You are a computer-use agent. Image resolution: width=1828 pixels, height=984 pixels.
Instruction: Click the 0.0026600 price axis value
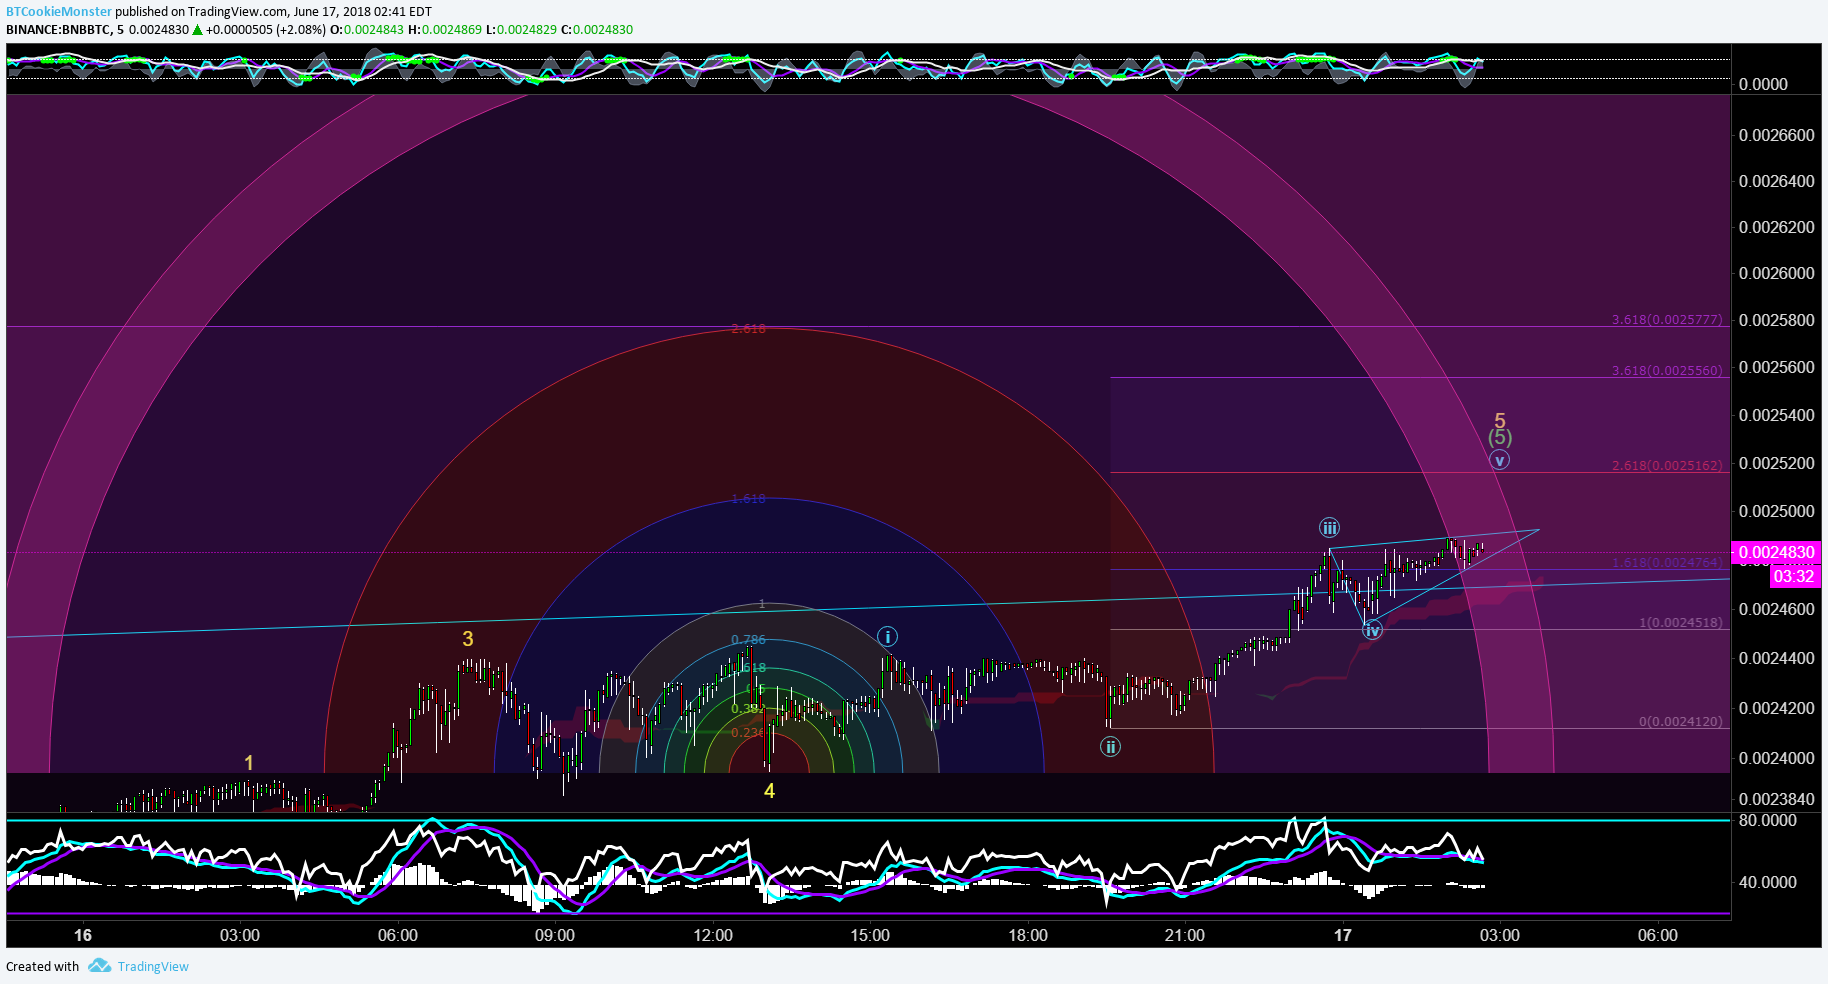(1776, 135)
